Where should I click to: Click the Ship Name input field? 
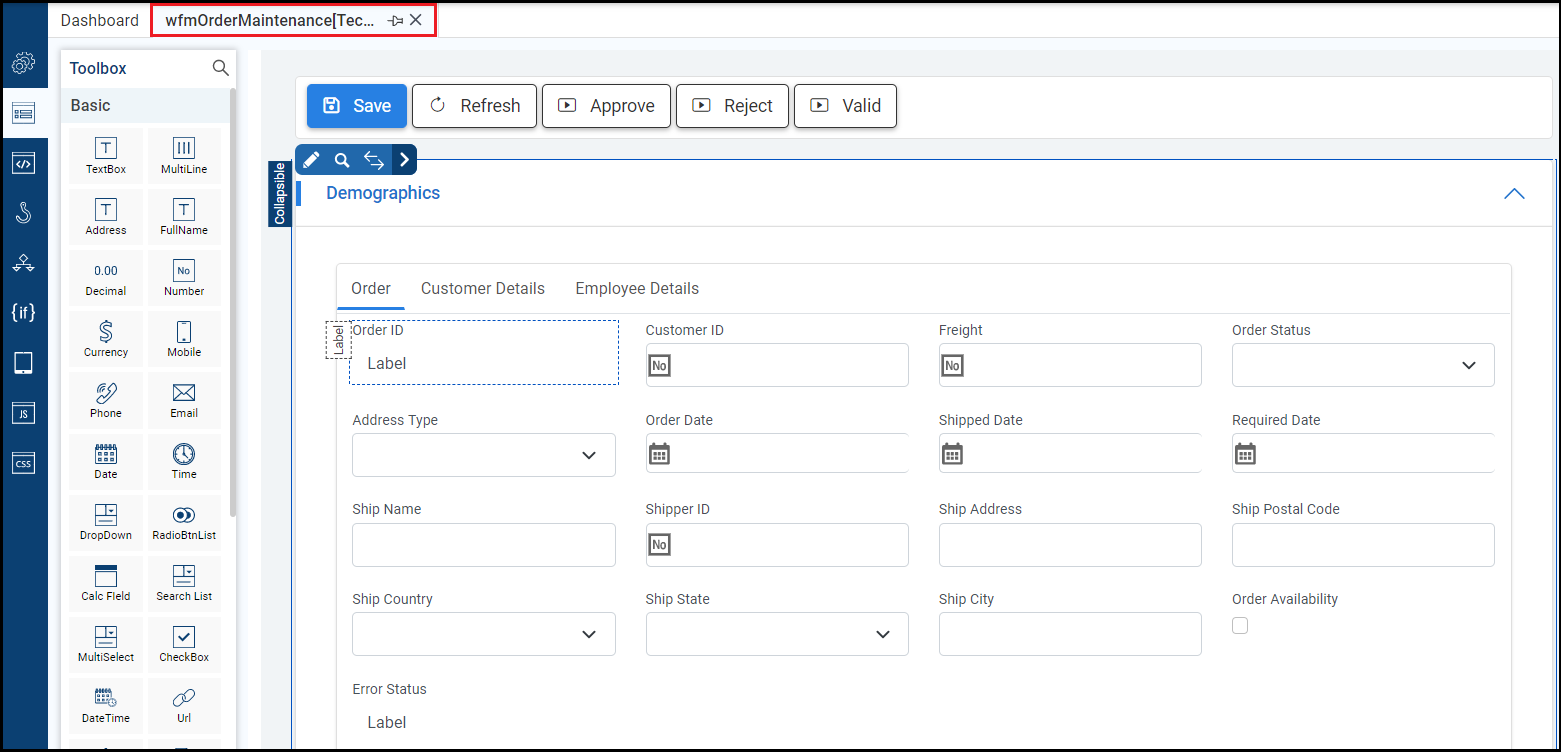pyautogui.click(x=484, y=545)
